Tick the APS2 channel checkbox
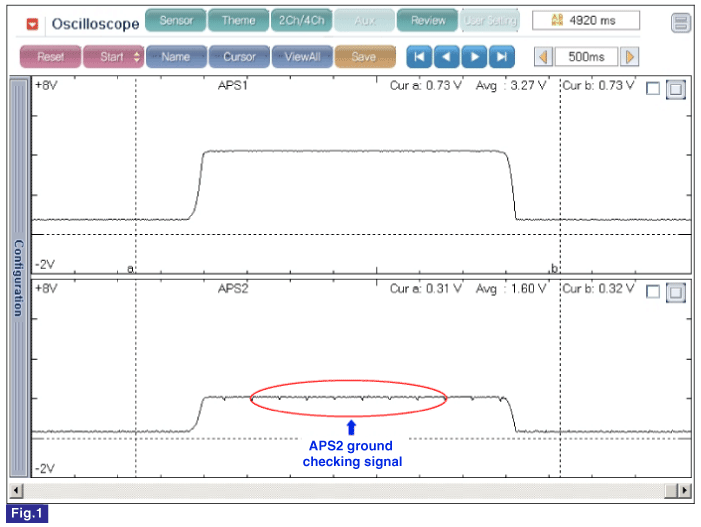 point(653,292)
